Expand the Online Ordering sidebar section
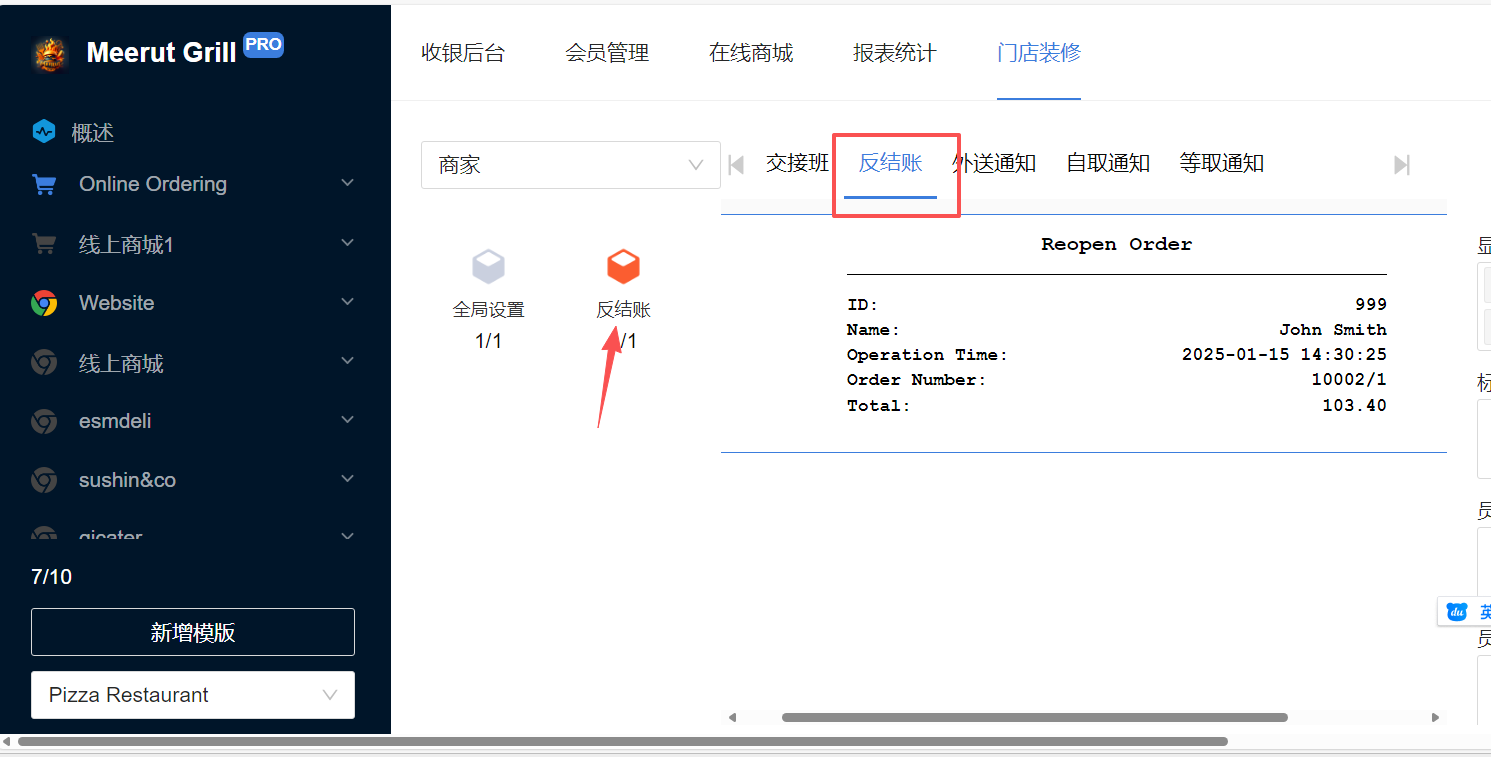Viewport: 1491px width, 757px height. point(347,184)
